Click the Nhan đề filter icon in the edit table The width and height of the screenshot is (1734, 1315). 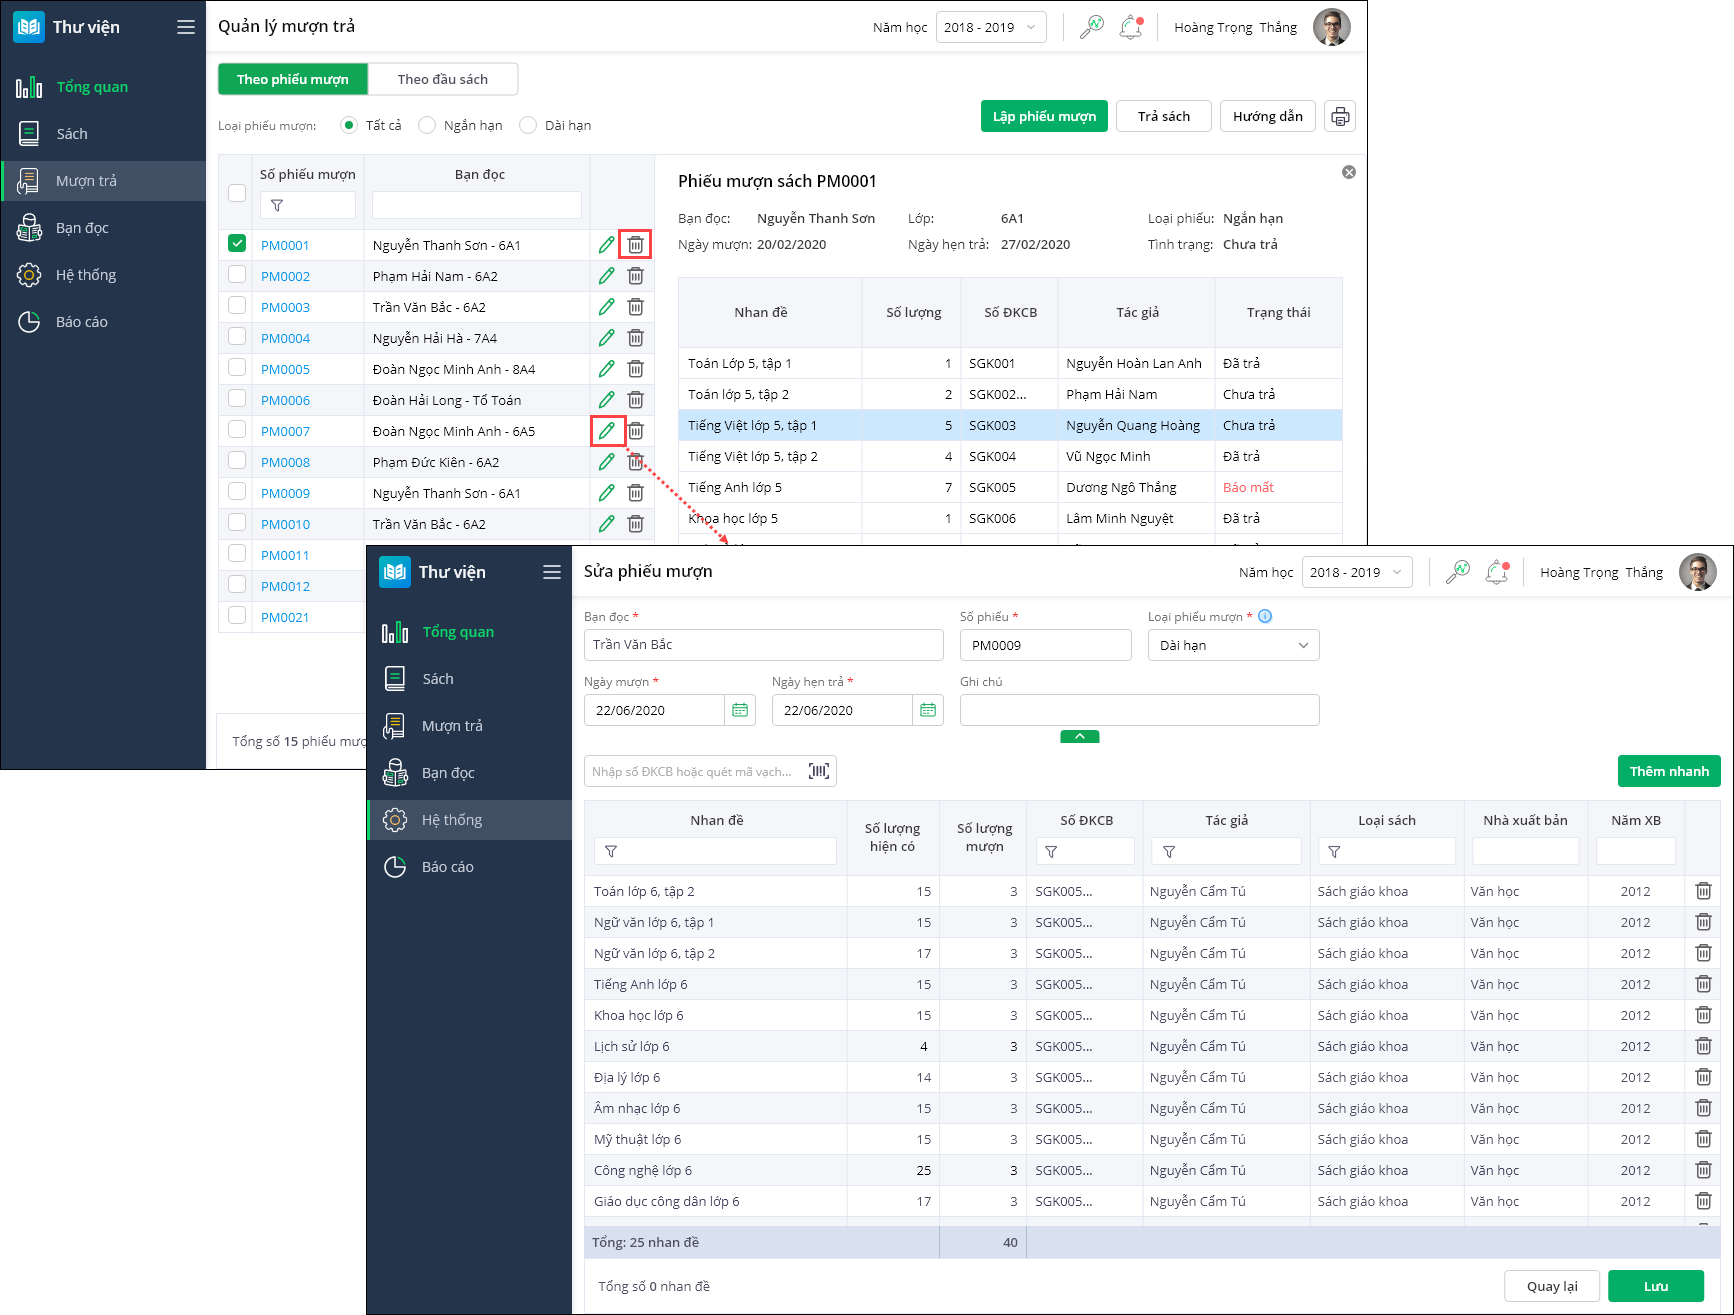coord(611,852)
